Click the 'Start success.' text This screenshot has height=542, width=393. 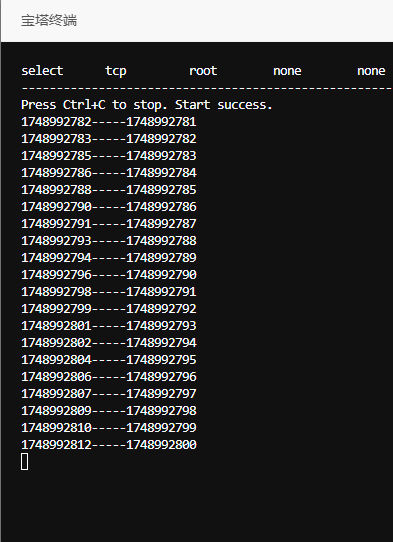coord(224,105)
